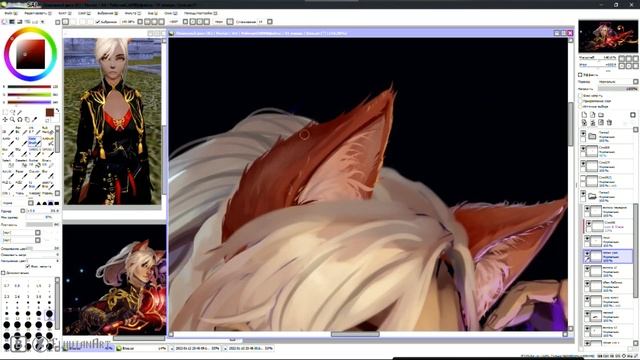Viewport: 640px width, 360px height.
Task: Collapse the open layer set folder icon
Action: (592, 196)
